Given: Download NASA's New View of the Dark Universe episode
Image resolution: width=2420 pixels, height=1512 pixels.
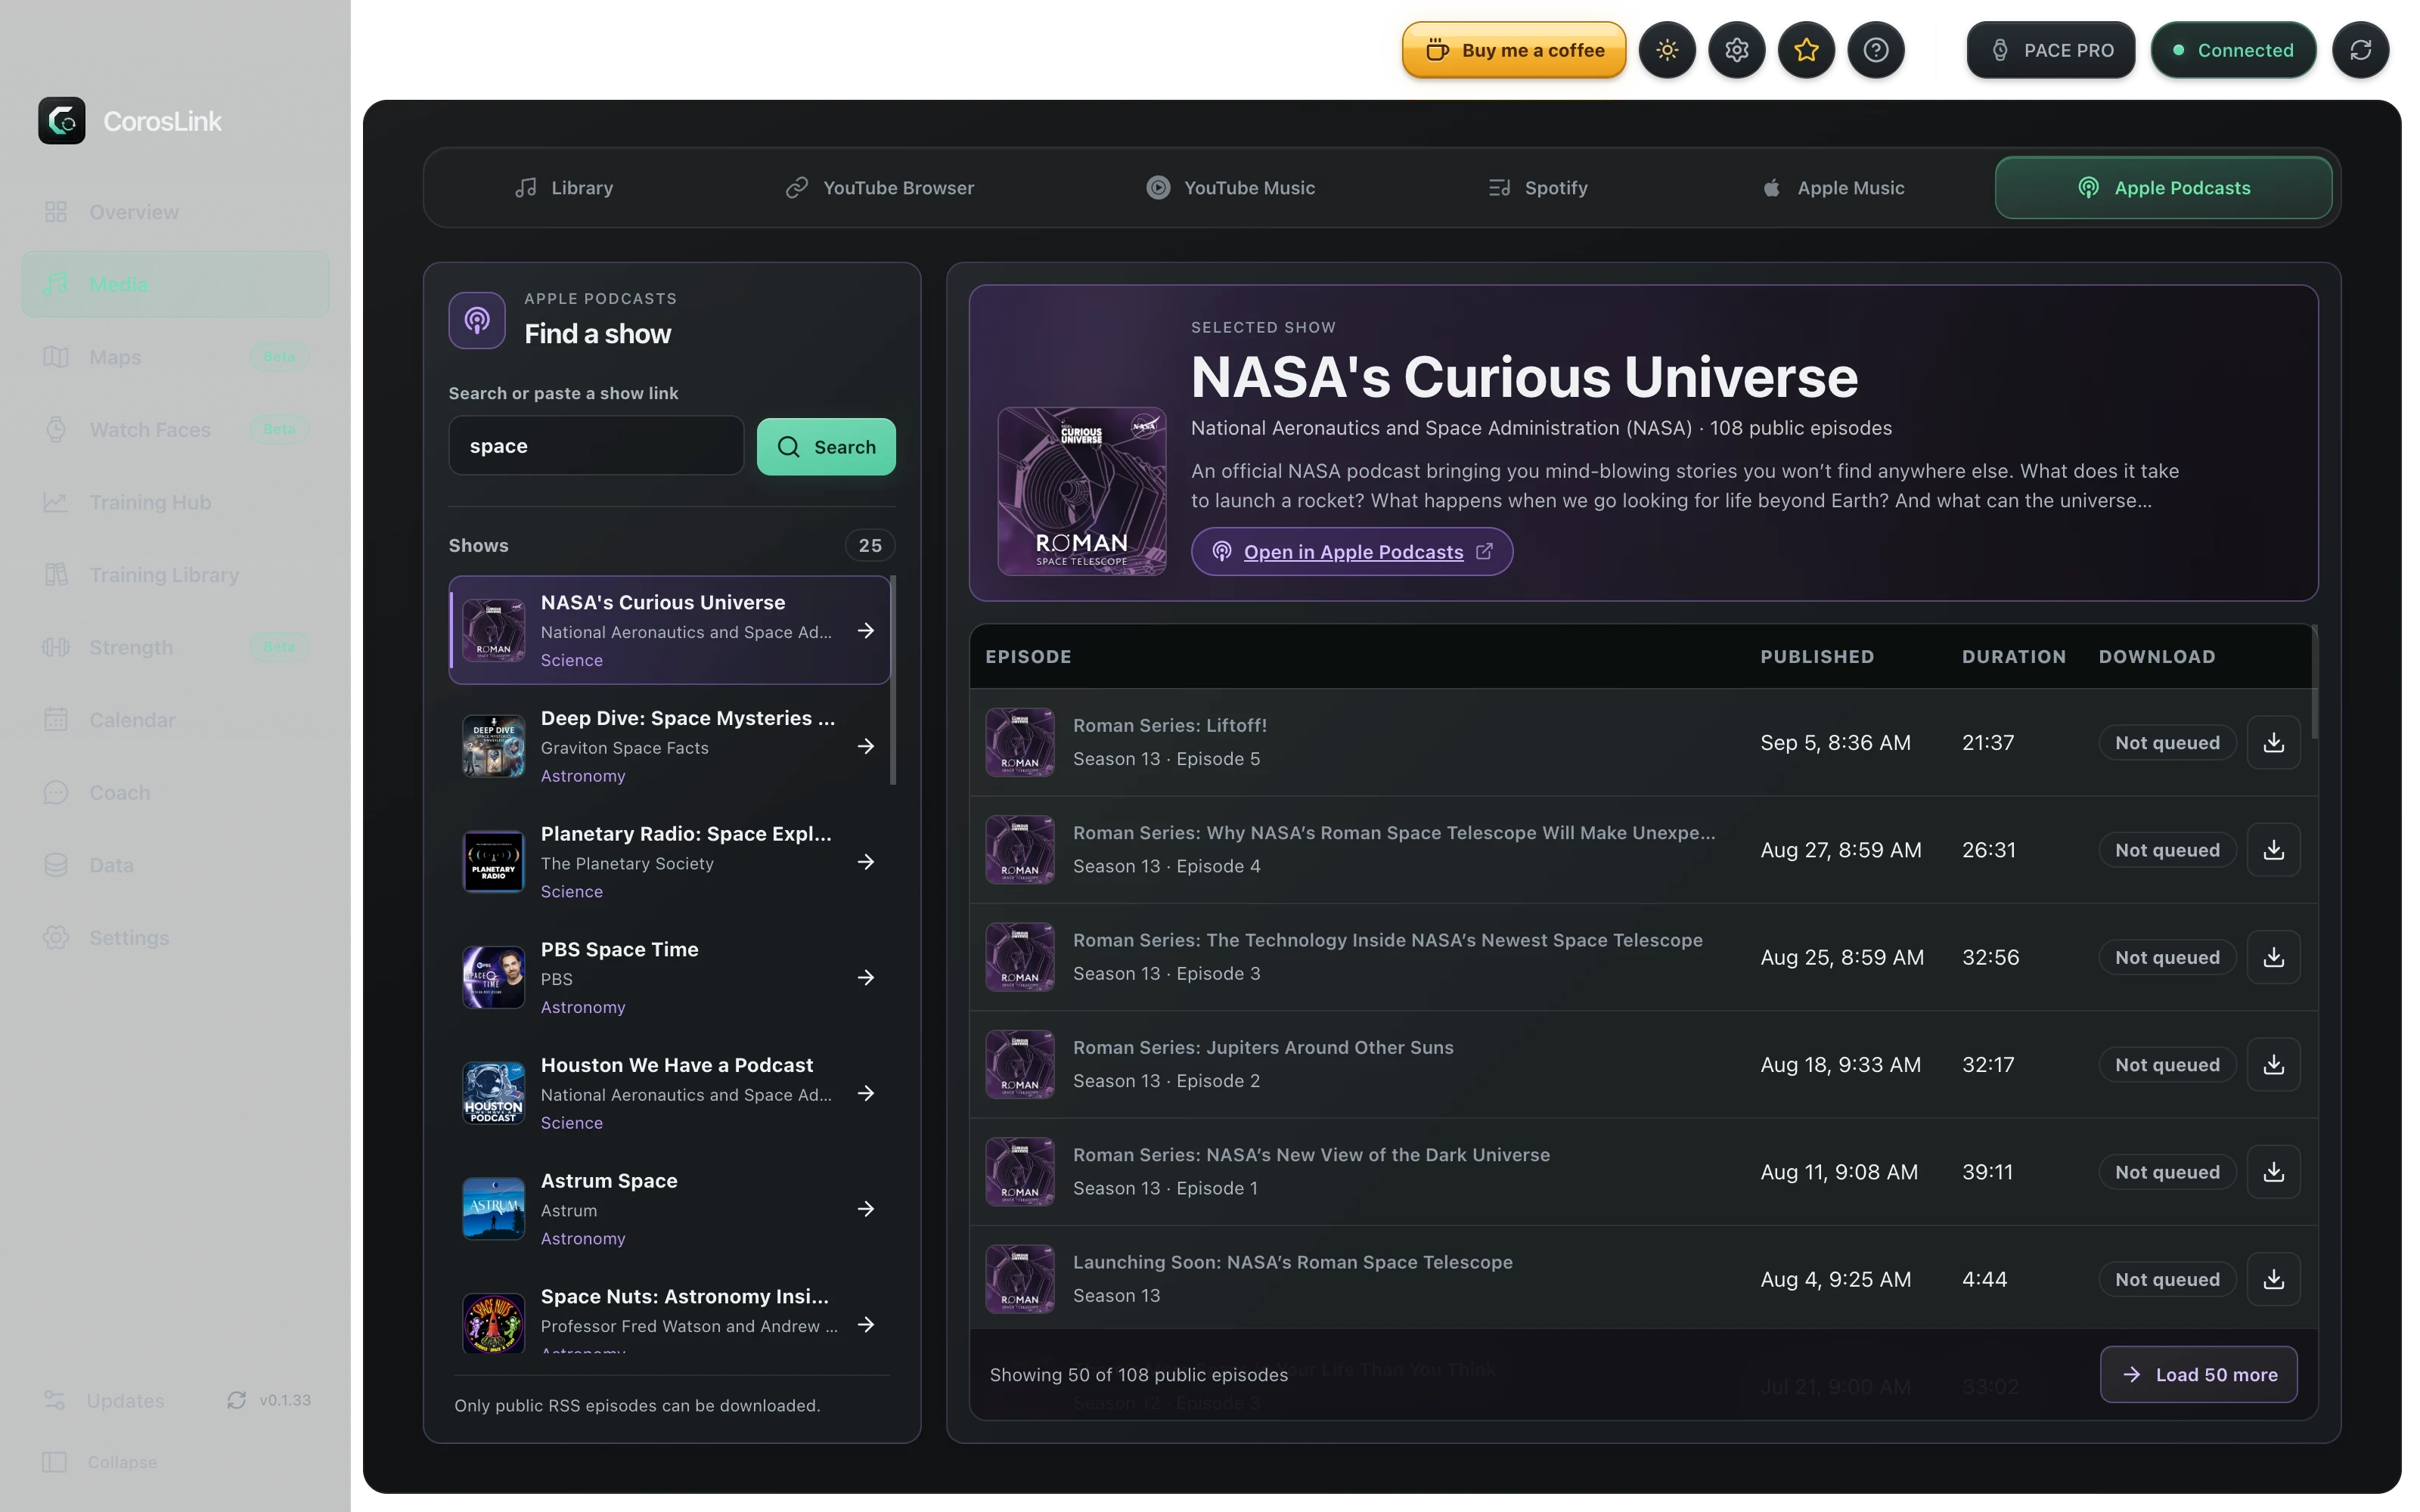Looking at the screenshot, I should point(2273,1172).
